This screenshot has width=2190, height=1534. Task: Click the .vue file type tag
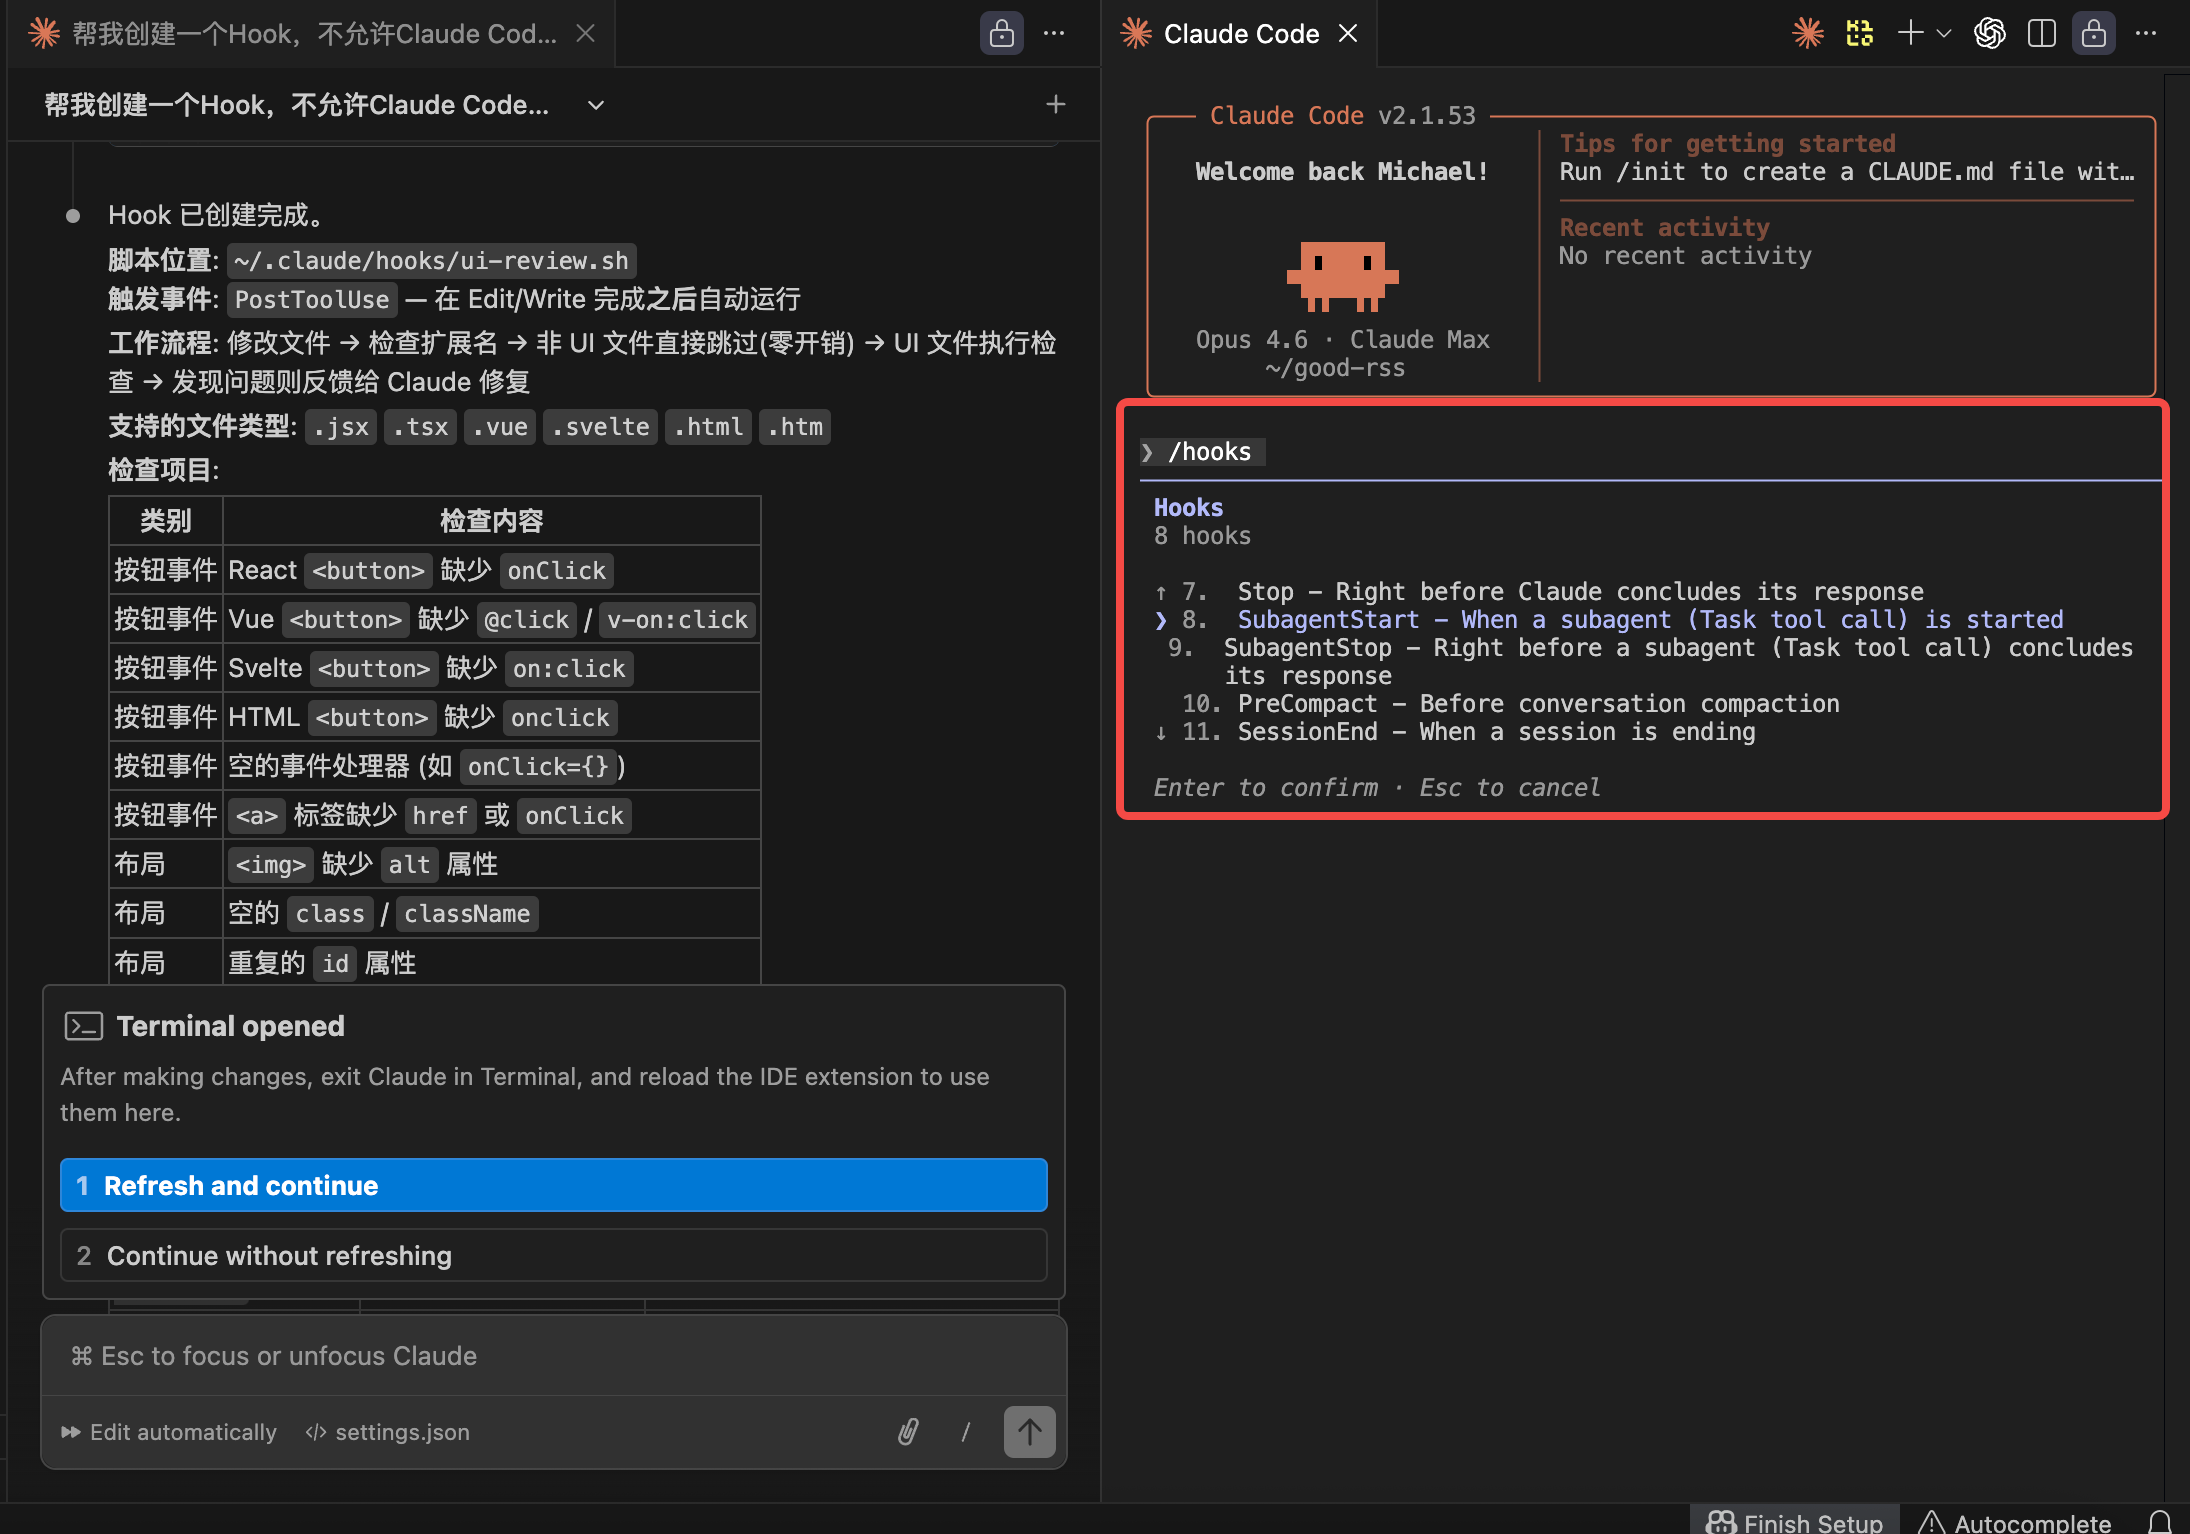point(500,427)
